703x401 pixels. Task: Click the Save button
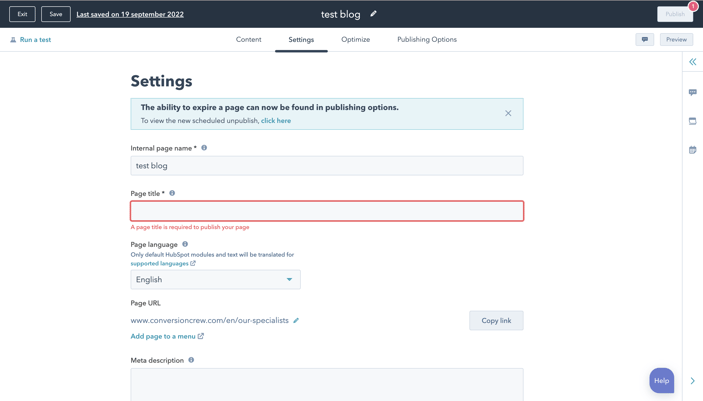tap(56, 14)
